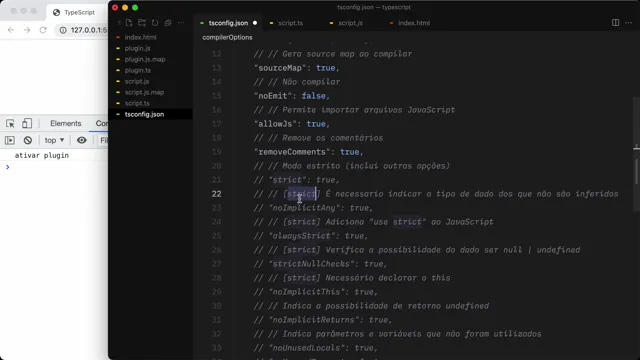Open the DevTools Elements tab
Screen dimensions: 640x360
click(x=66, y=123)
